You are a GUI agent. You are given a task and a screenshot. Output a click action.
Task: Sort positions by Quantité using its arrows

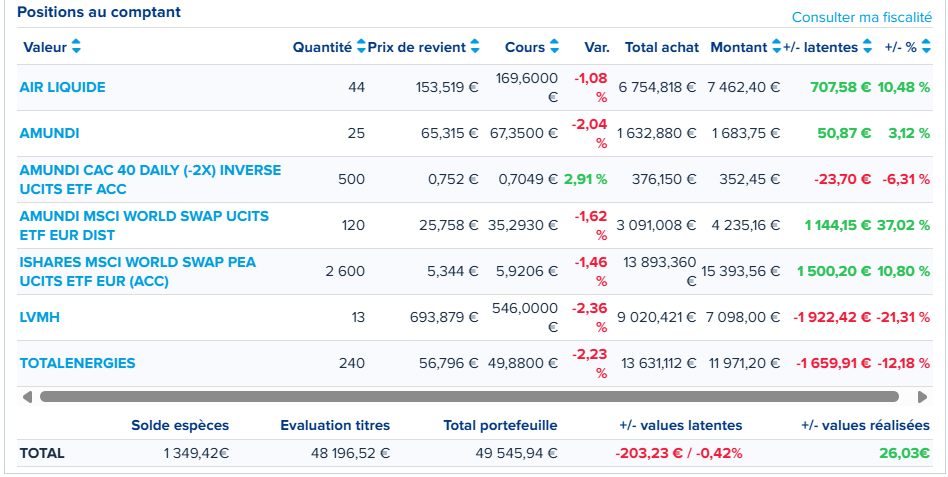(361, 47)
